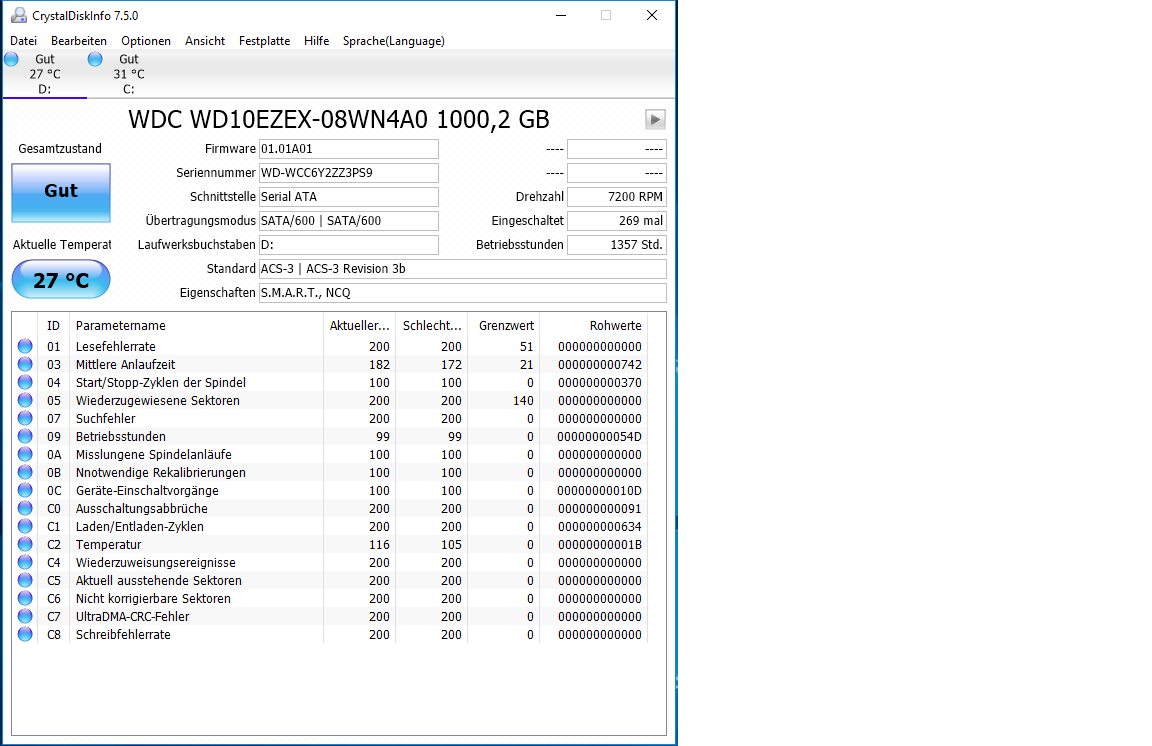Click the Eingeschaltet field 269 mal

click(x=617, y=220)
